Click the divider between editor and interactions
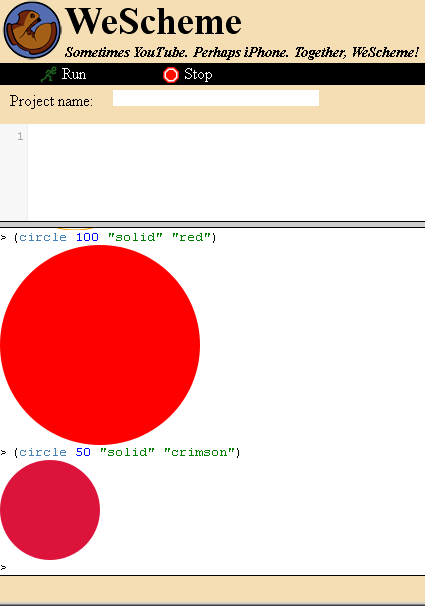Viewport: 425px width, 607px height. pos(212,225)
